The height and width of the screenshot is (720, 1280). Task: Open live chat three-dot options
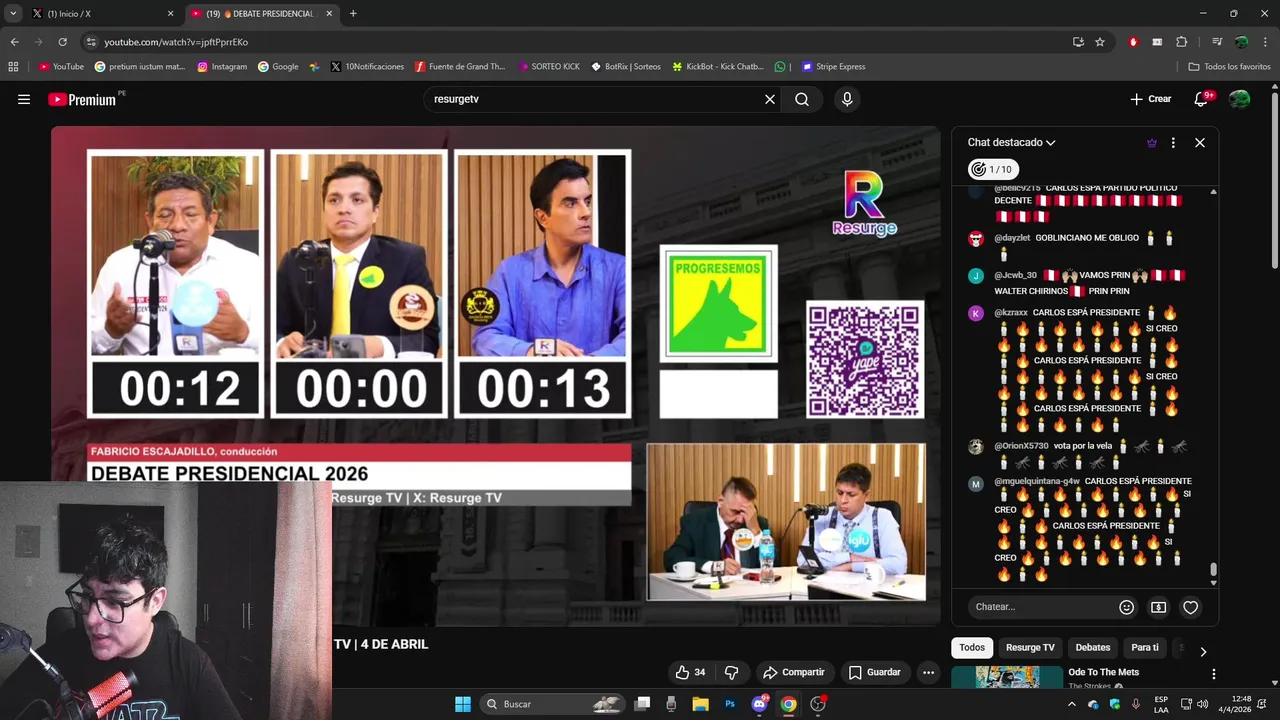click(1173, 143)
